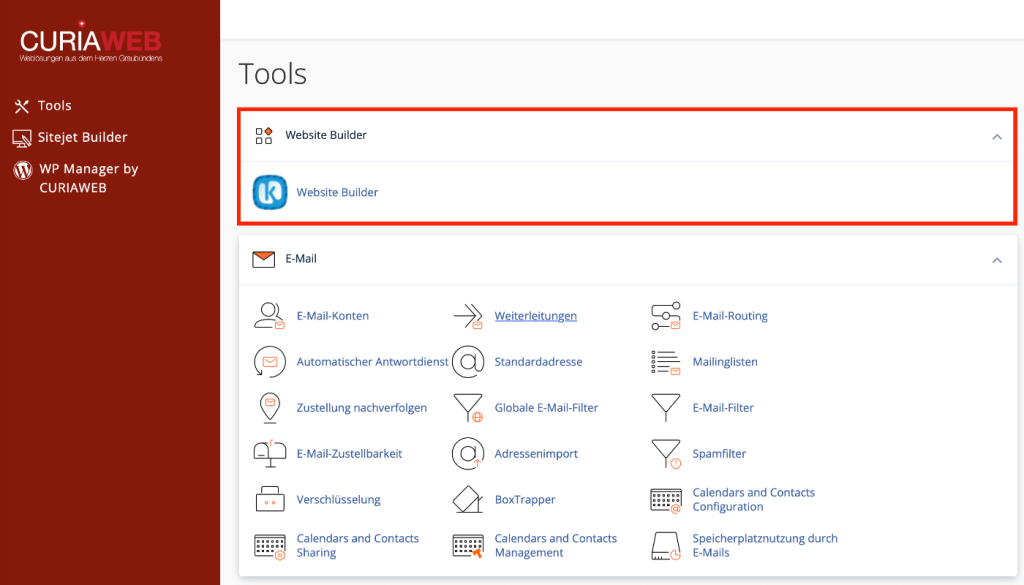
Task: Open E-Mail-Zustellbarkeit link
Action: point(349,454)
